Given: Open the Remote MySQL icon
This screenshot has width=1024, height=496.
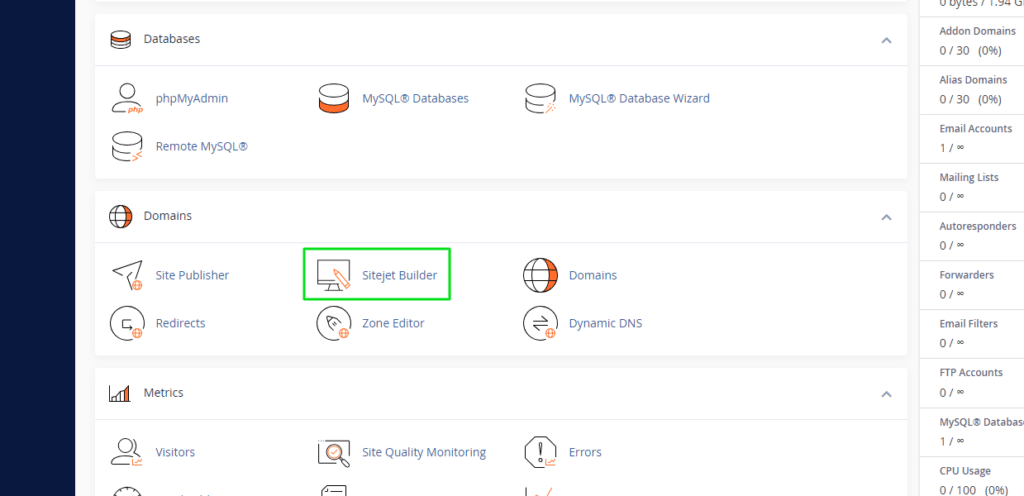Looking at the screenshot, I should coord(127,146).
